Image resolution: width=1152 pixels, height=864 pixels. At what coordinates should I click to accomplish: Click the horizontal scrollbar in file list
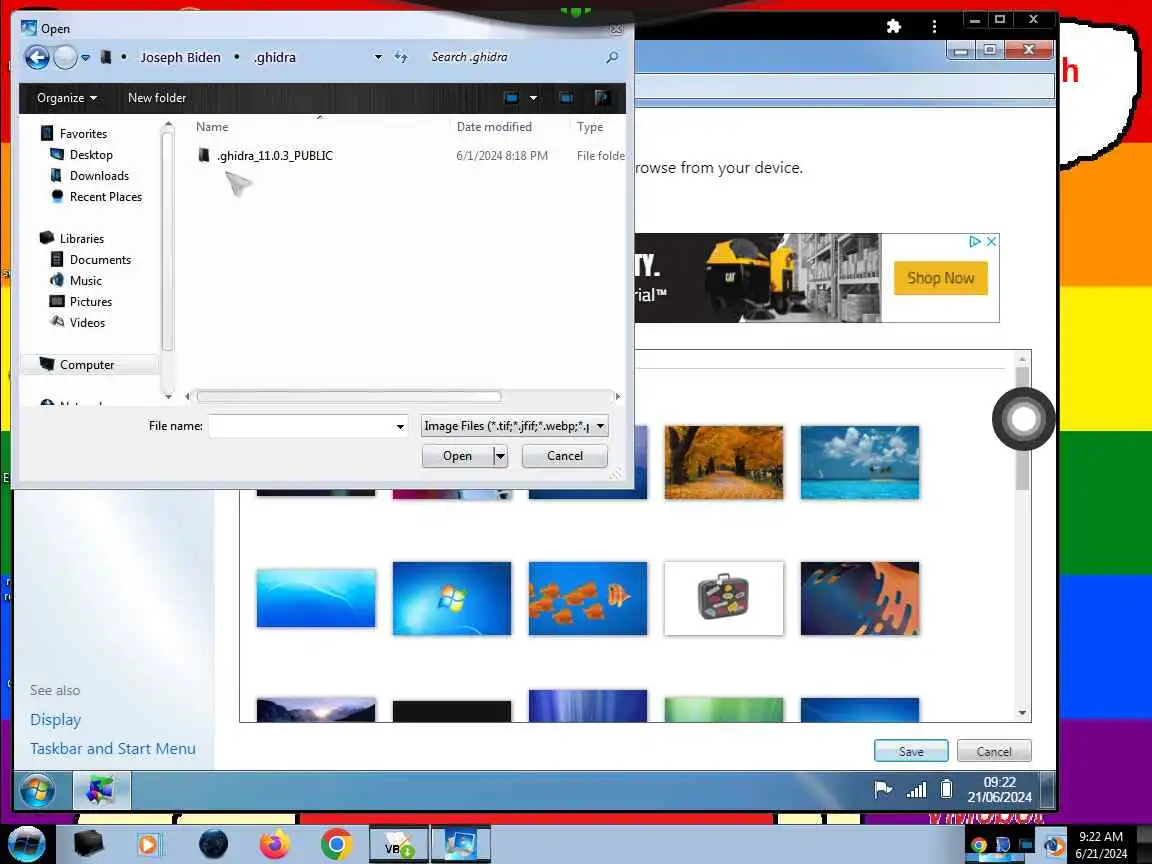349,397
